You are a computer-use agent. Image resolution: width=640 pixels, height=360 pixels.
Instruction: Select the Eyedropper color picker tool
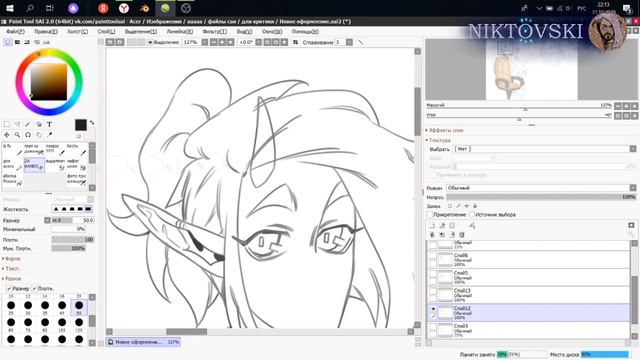pos(49,135)
